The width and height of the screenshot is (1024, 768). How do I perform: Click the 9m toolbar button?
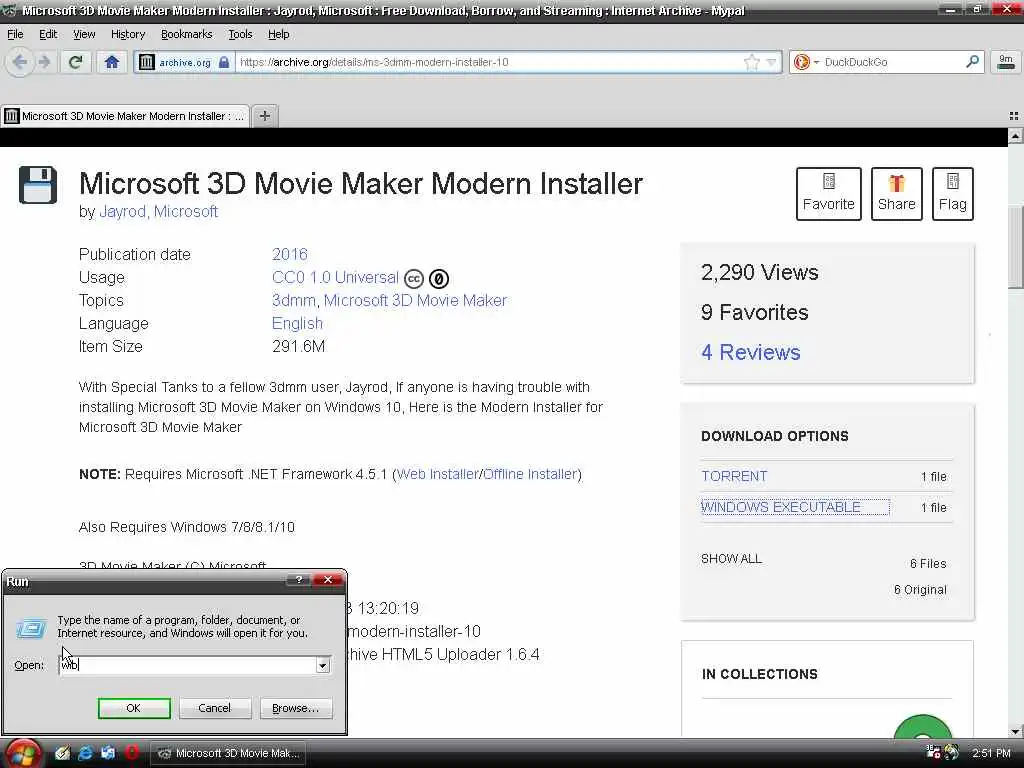(1006, 62)
